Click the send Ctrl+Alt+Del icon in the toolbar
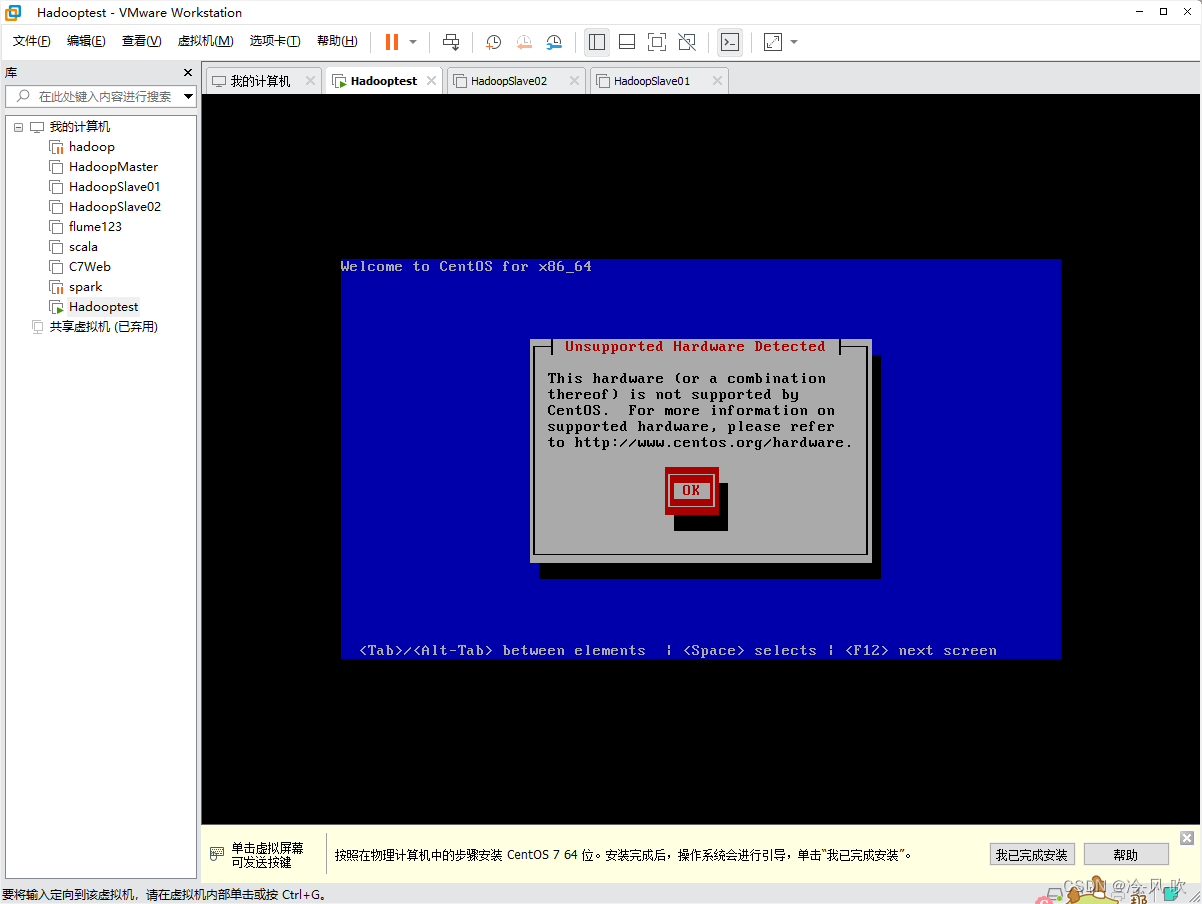Screen dimensions: 1202x904 [x=451, y=42]
